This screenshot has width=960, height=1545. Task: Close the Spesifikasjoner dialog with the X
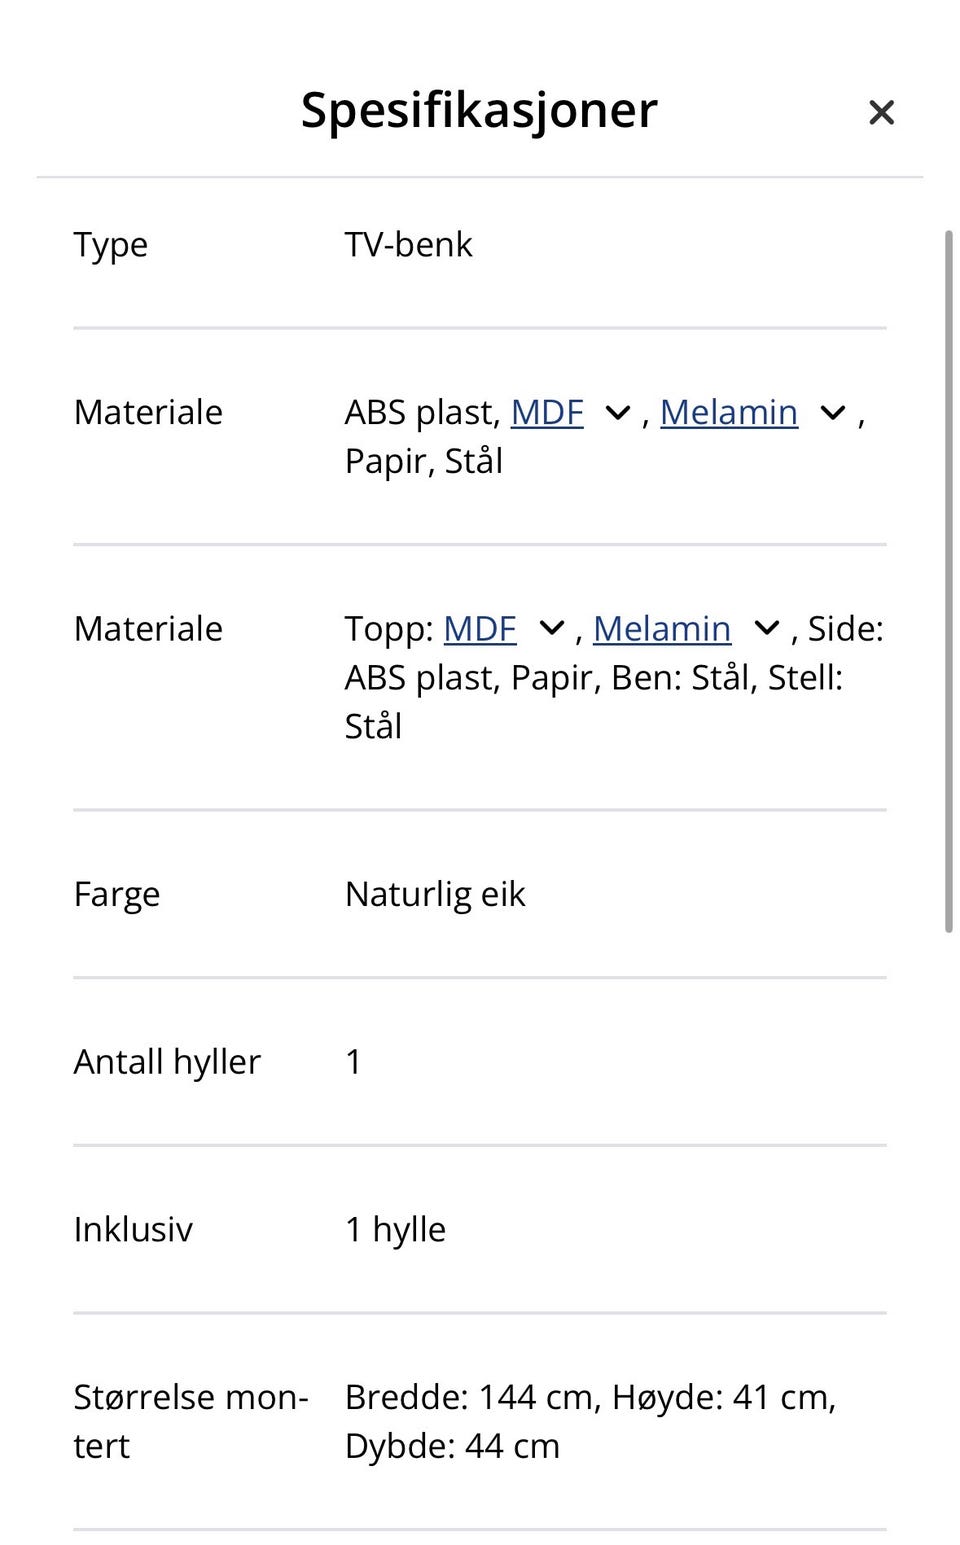[x=881, y=112]
